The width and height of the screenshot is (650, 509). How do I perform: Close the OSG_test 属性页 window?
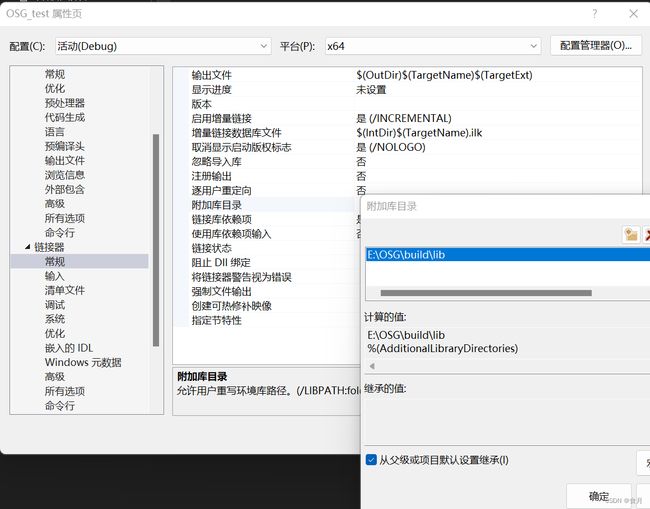tap(633, 14)
